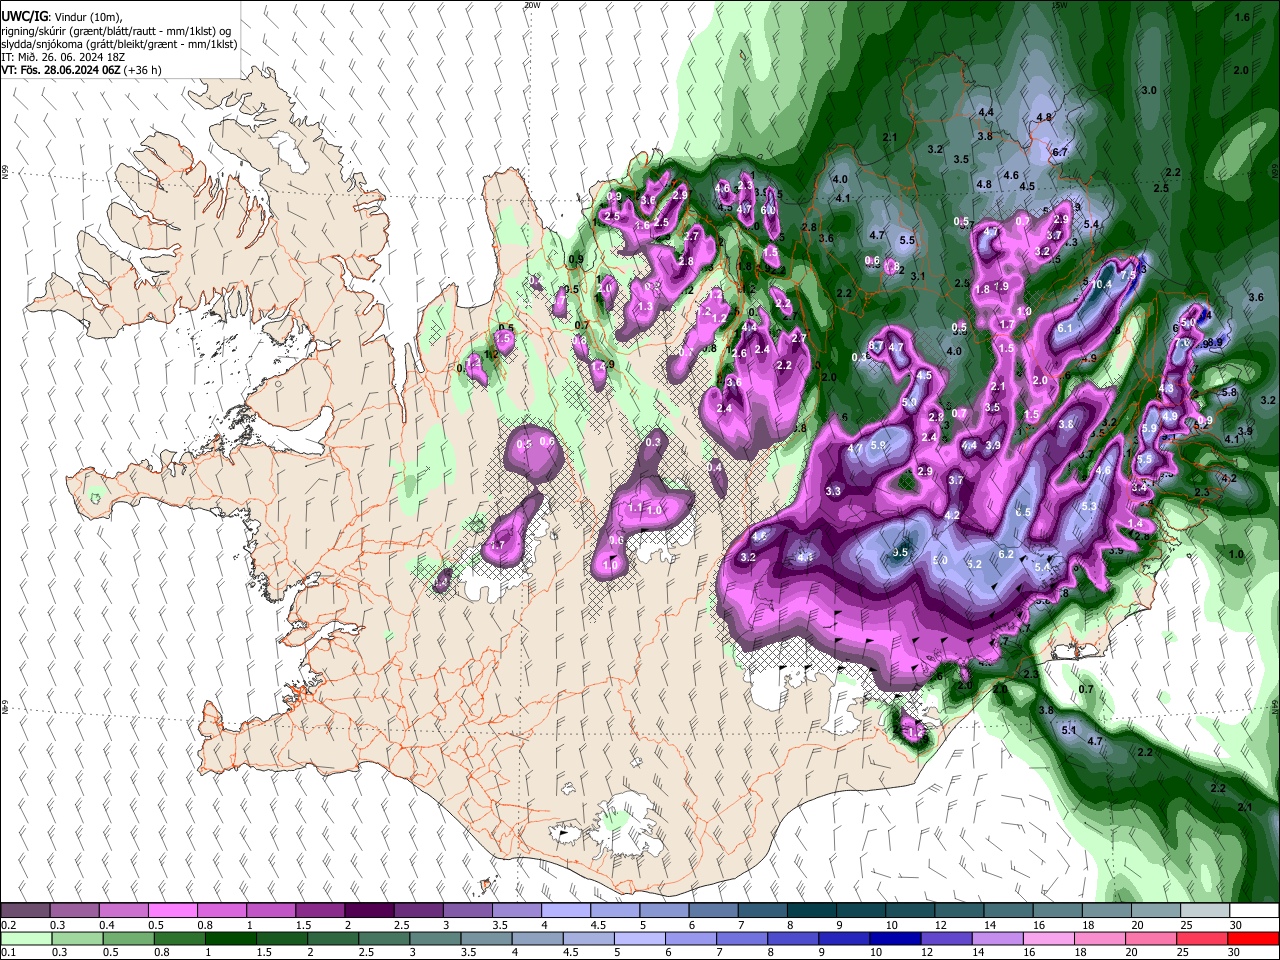The image size is (1280, 960).
Task: Click the dark navy swatch between 10 and 12 in the rain scale
Action: coord(894,938)
